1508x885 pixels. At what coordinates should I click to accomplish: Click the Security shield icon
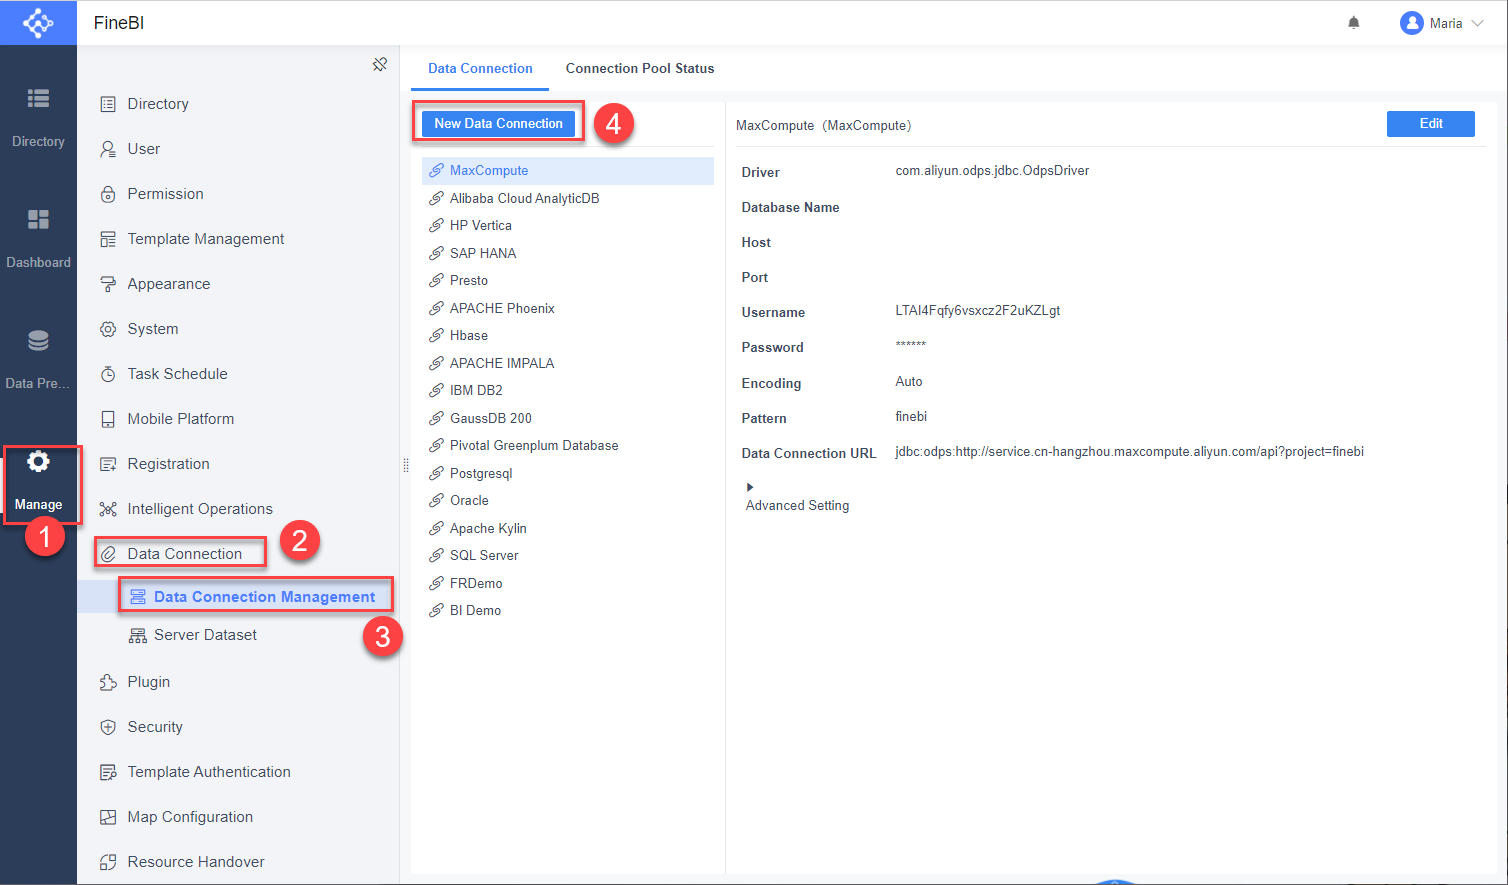[108, 727]
